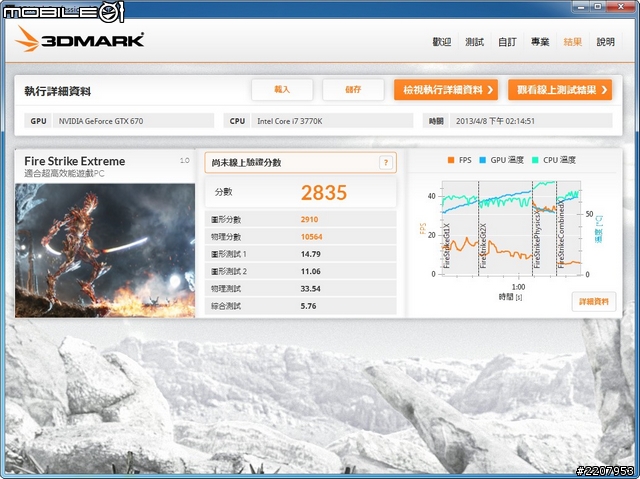Screen dimensions: 640x479
Task: Open the 說明 help tab
Action: click(x=605, y=42)
